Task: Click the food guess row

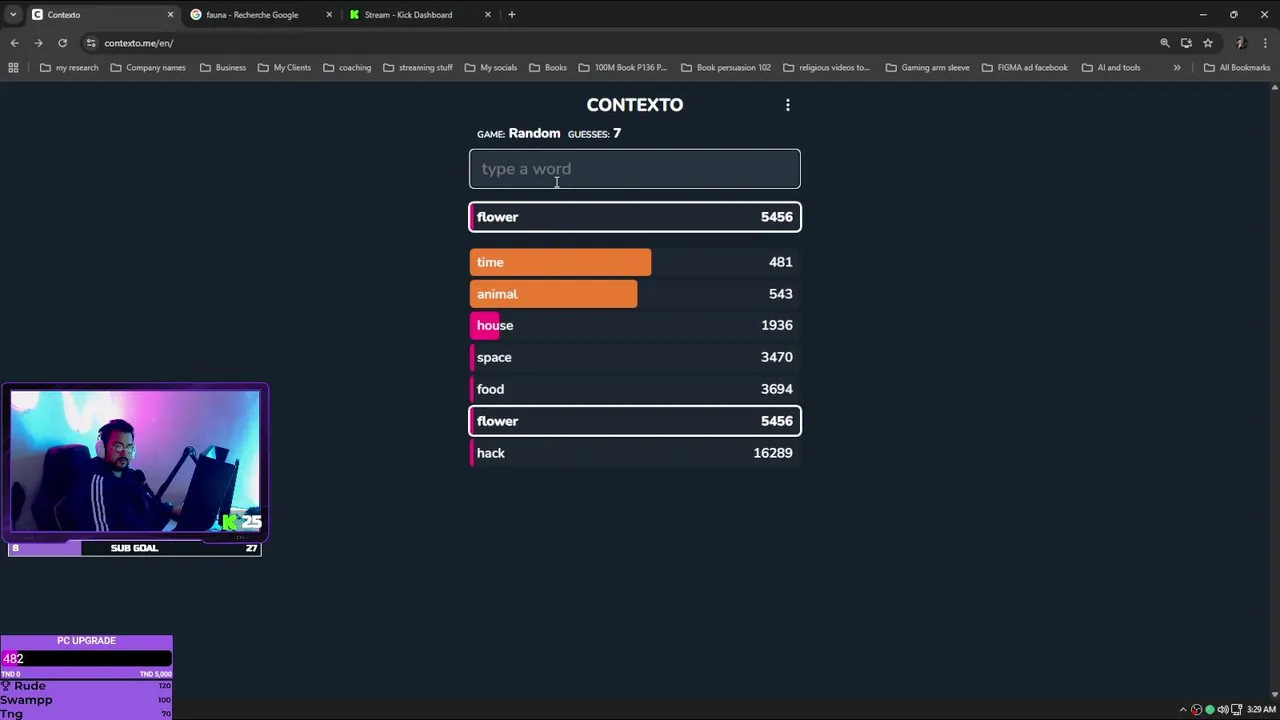Action: pos(635,389)
